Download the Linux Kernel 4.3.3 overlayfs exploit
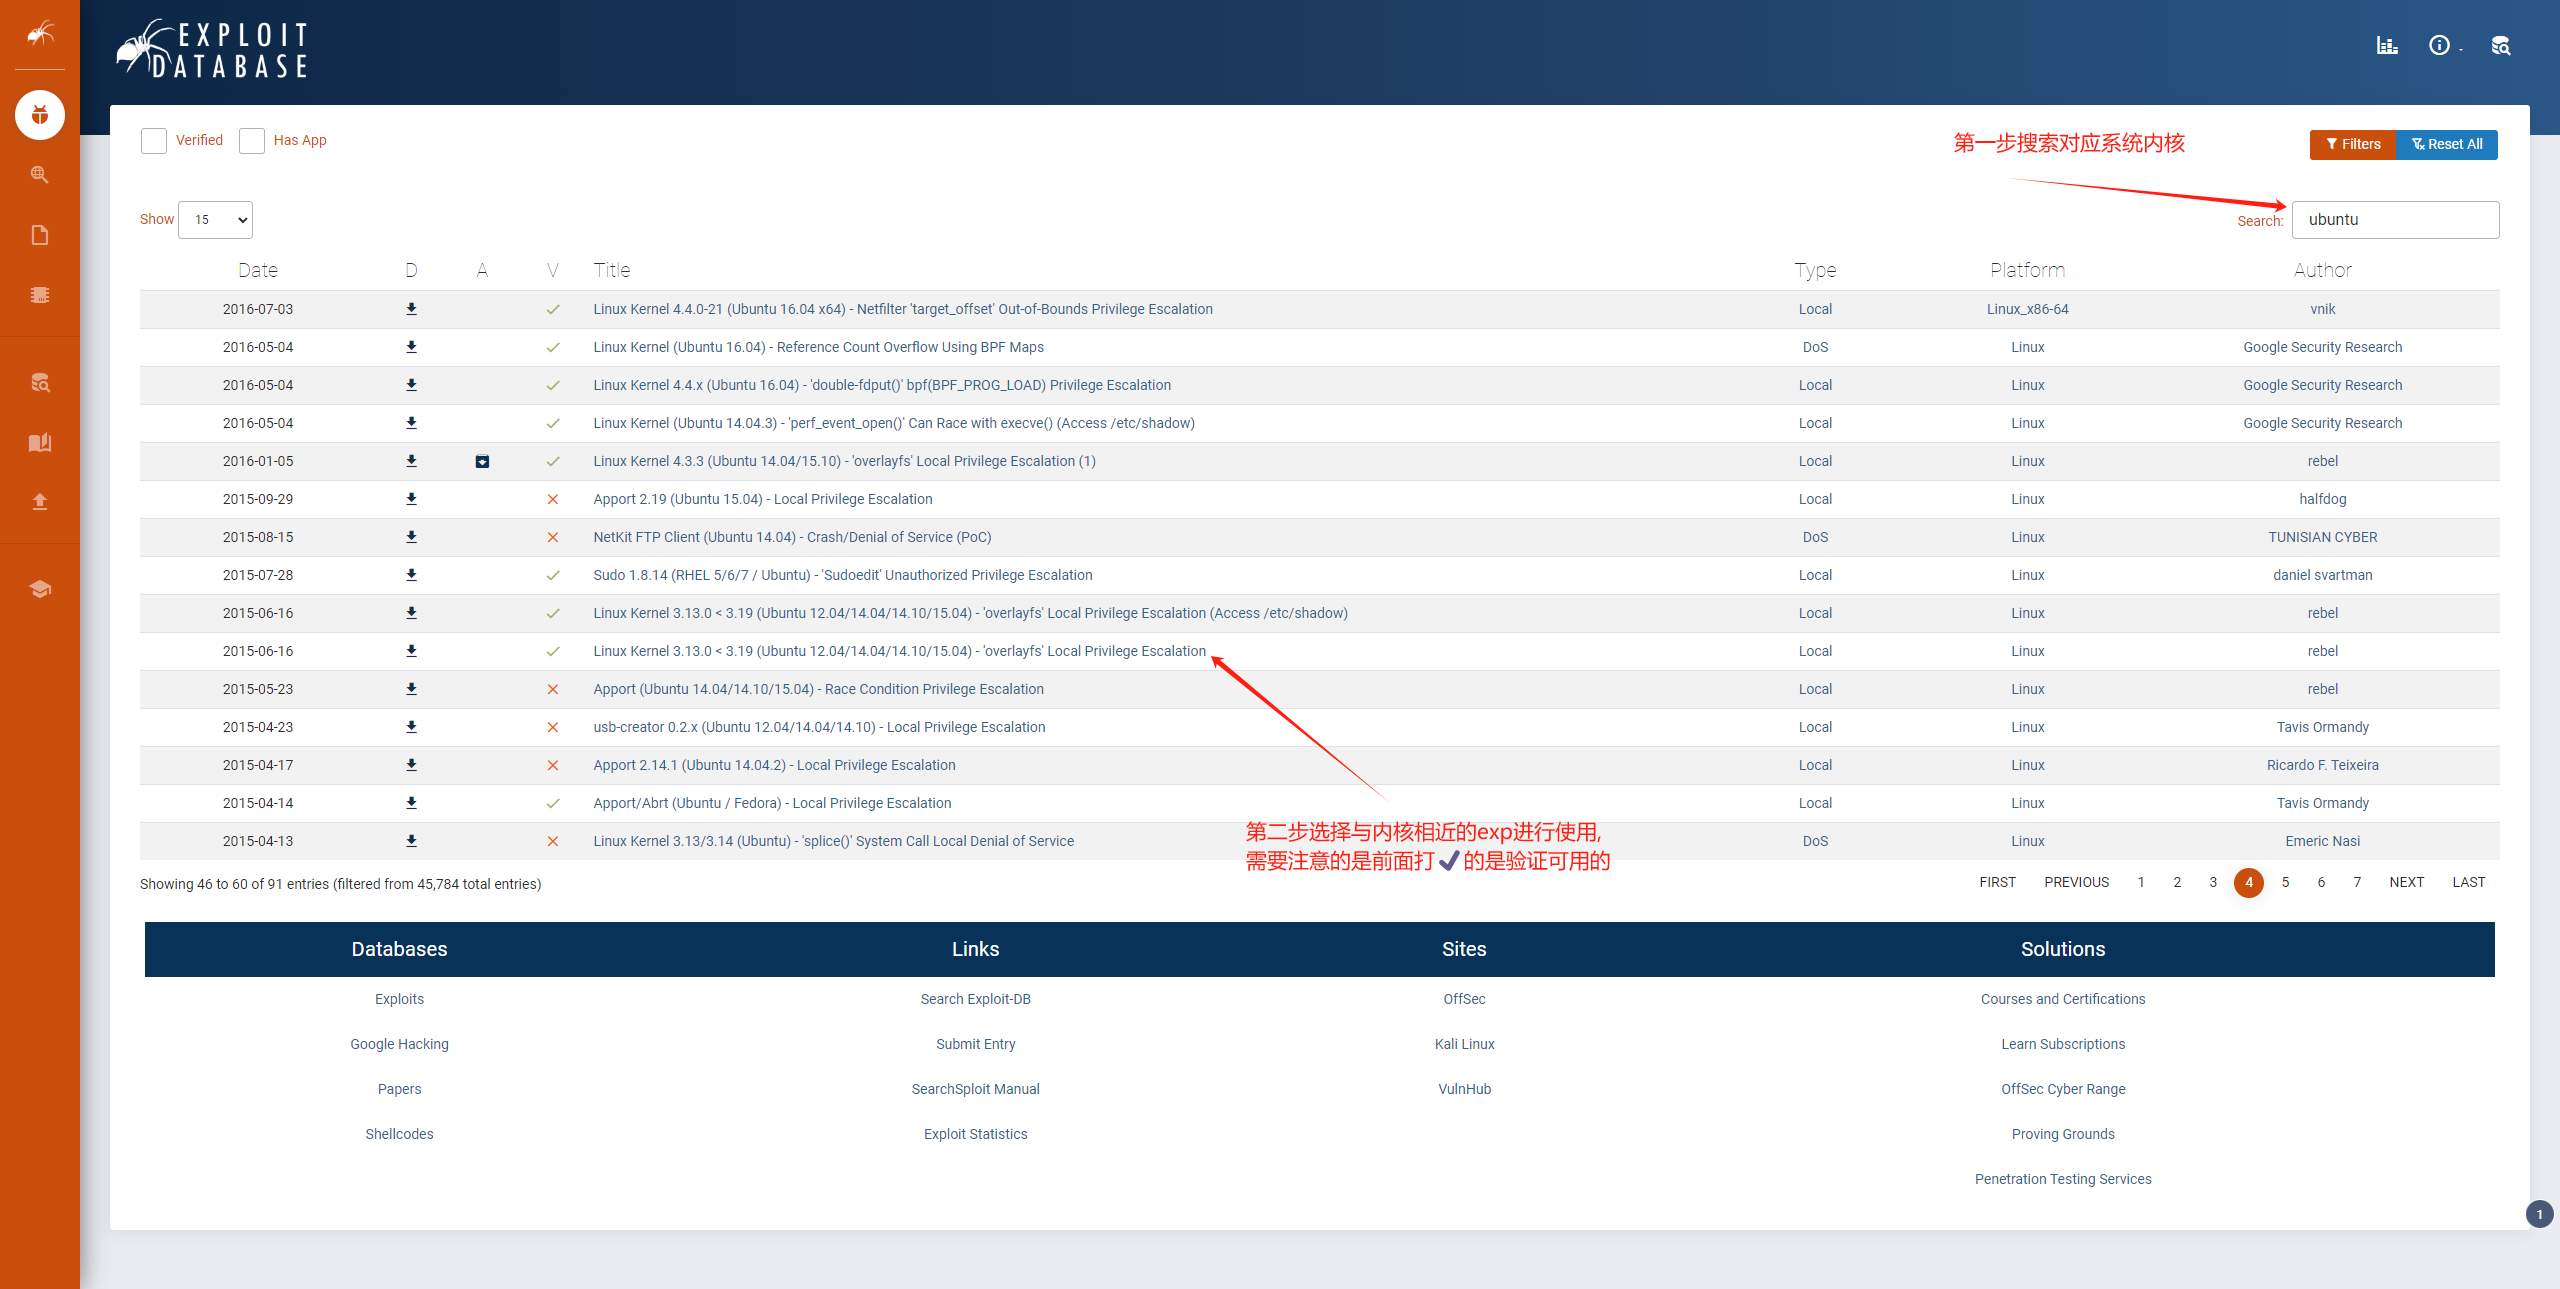Image resolution: width=2560 pixels, height=1289 pixels. click(x=411, y=461)
